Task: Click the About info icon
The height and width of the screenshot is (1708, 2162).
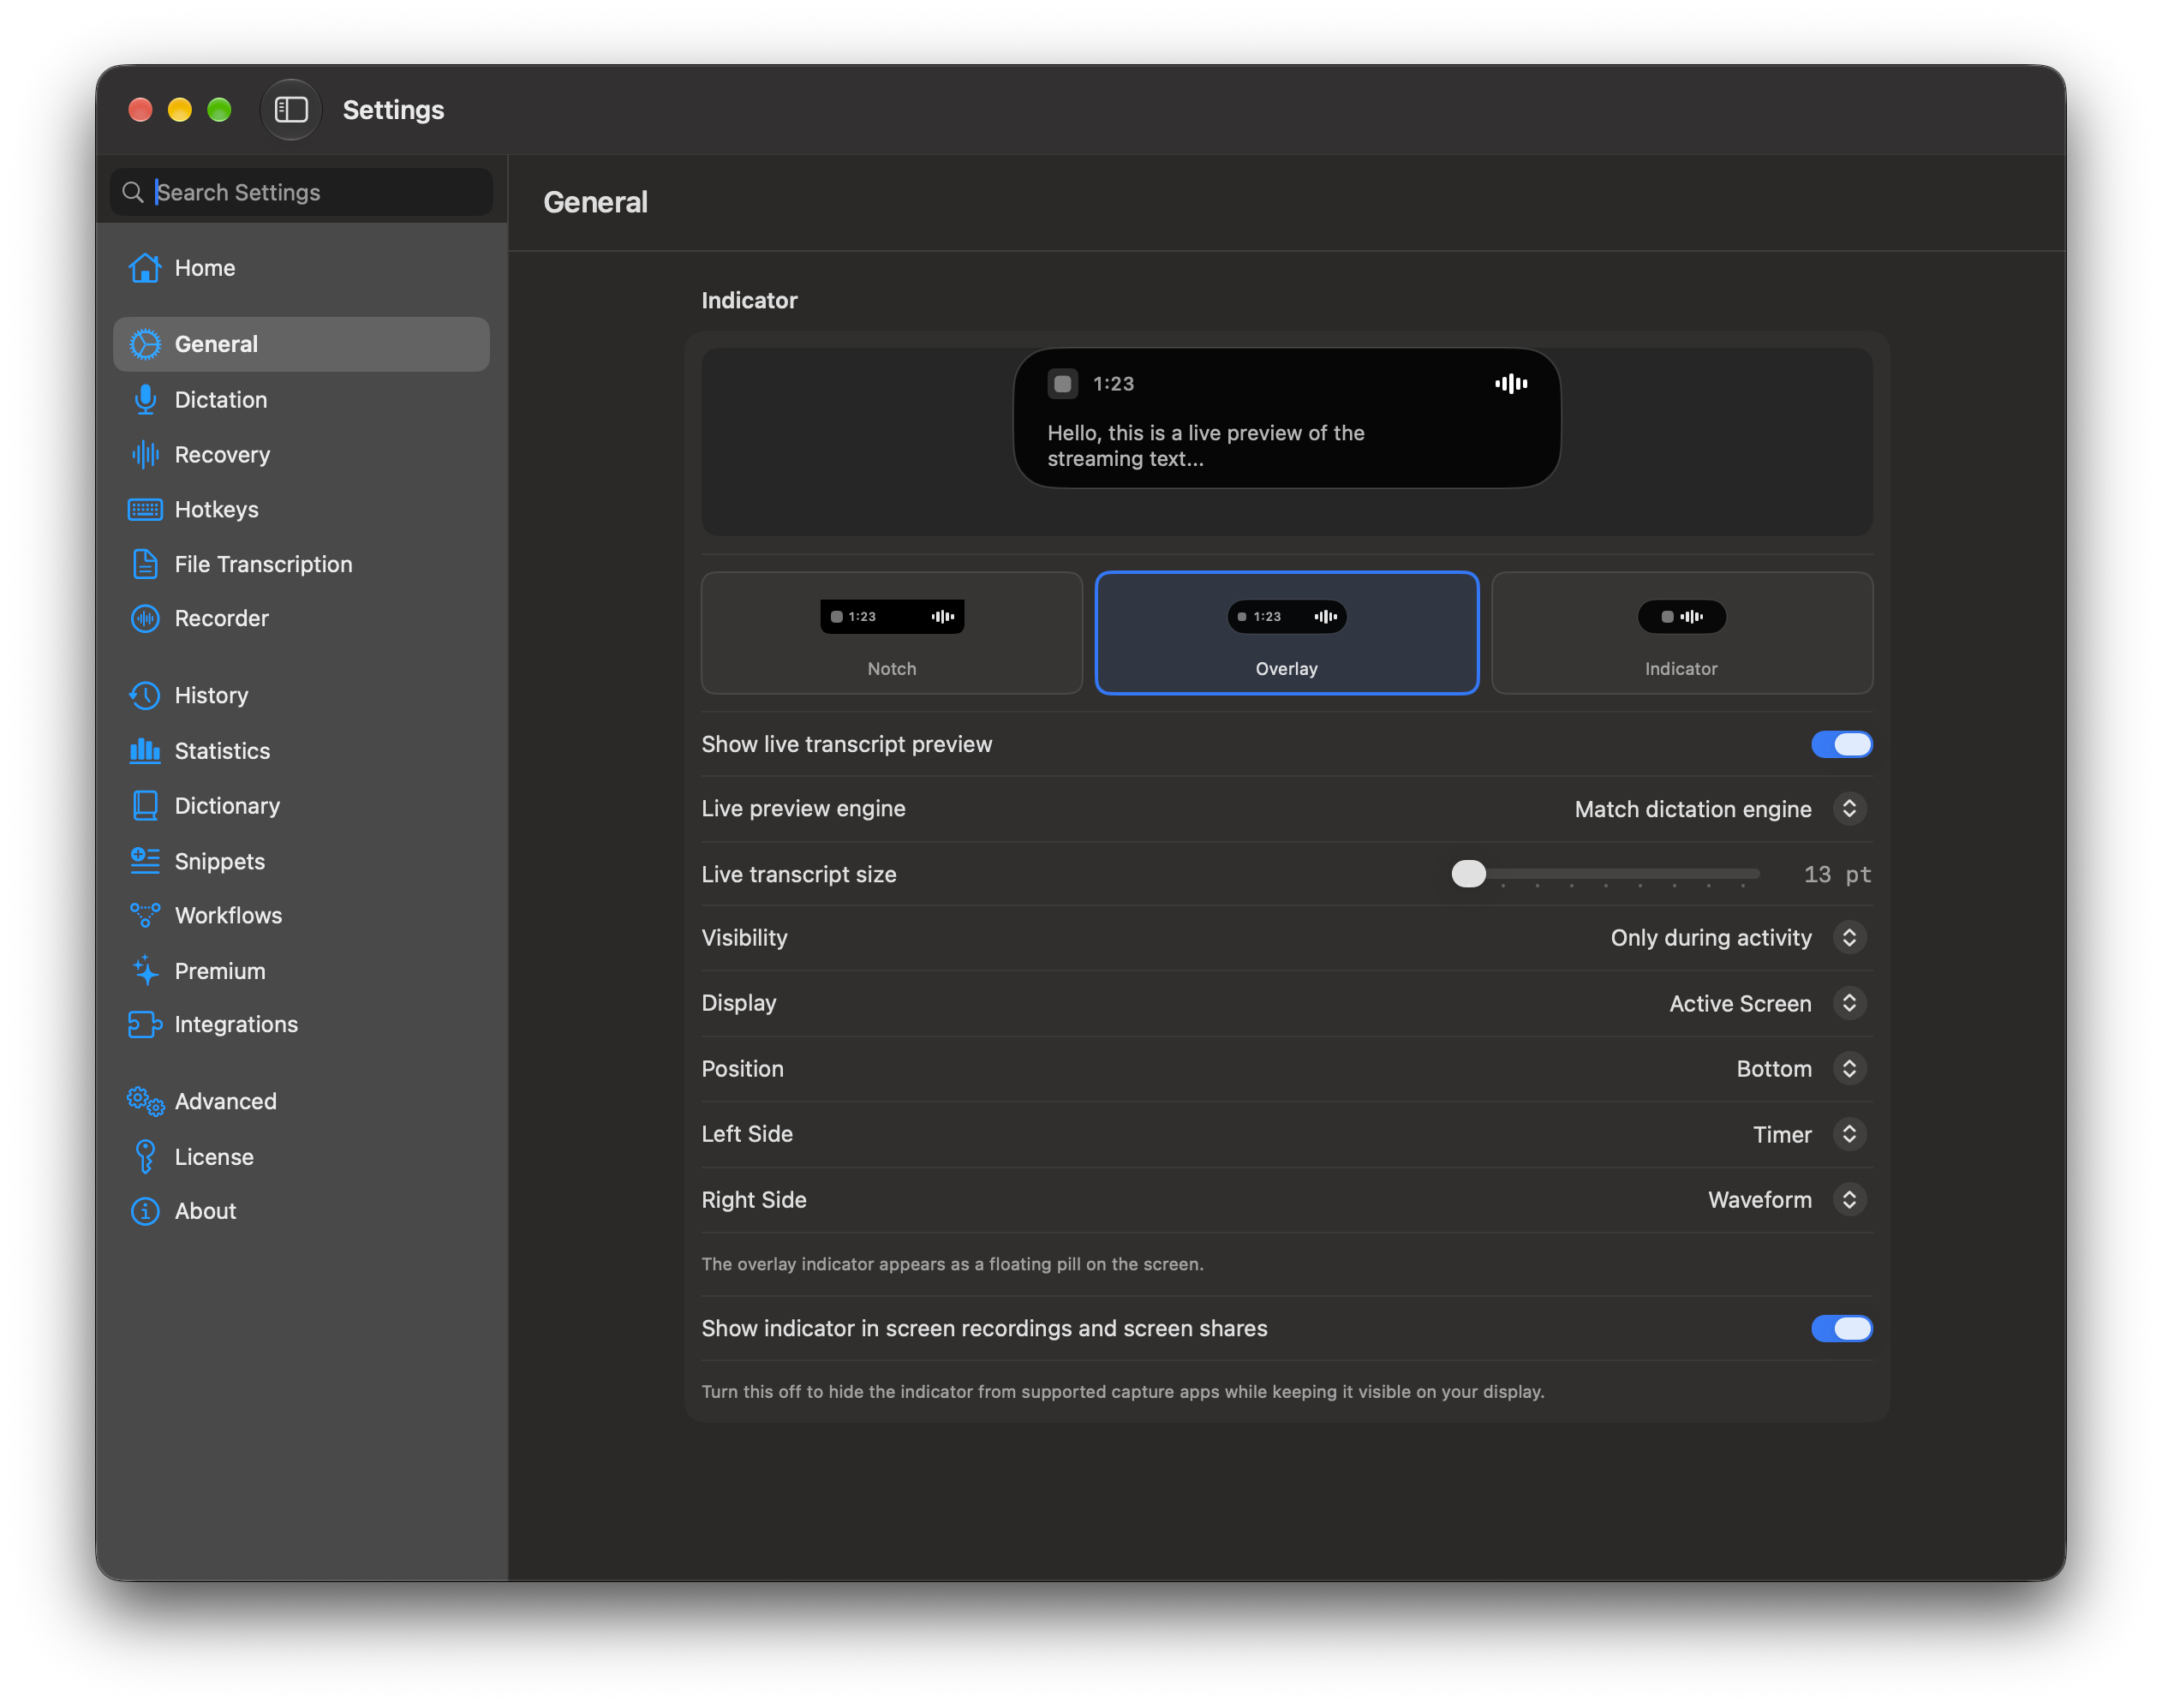Action: click(145, 1211)
